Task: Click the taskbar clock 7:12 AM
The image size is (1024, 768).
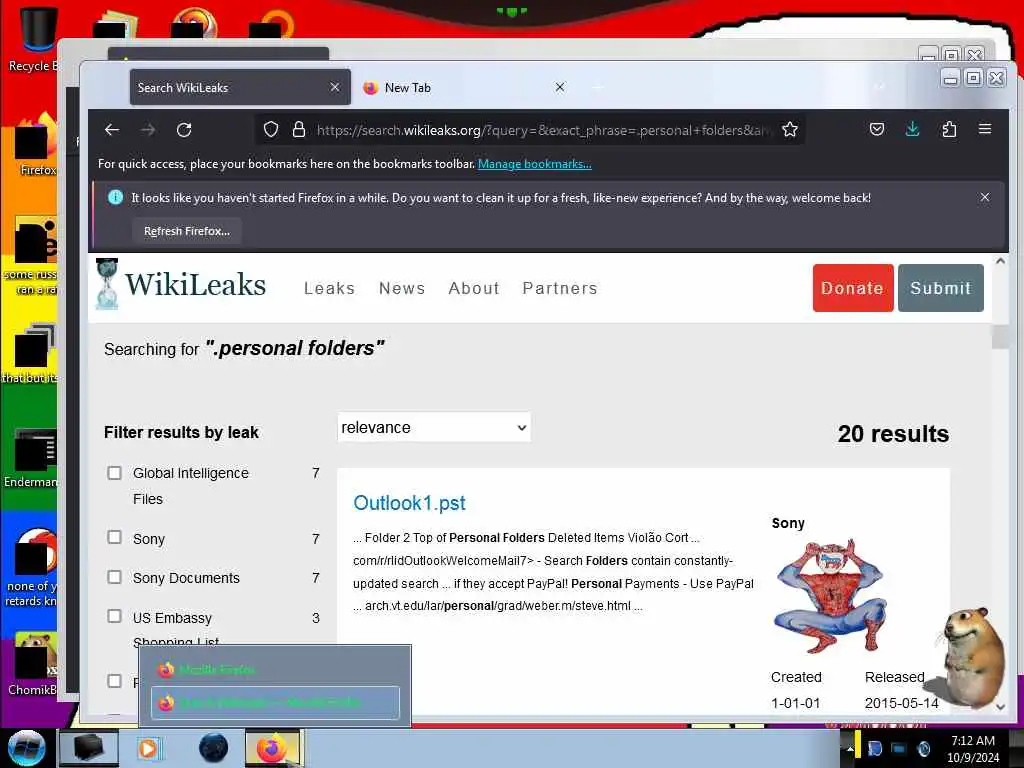Action: (972, 741)
